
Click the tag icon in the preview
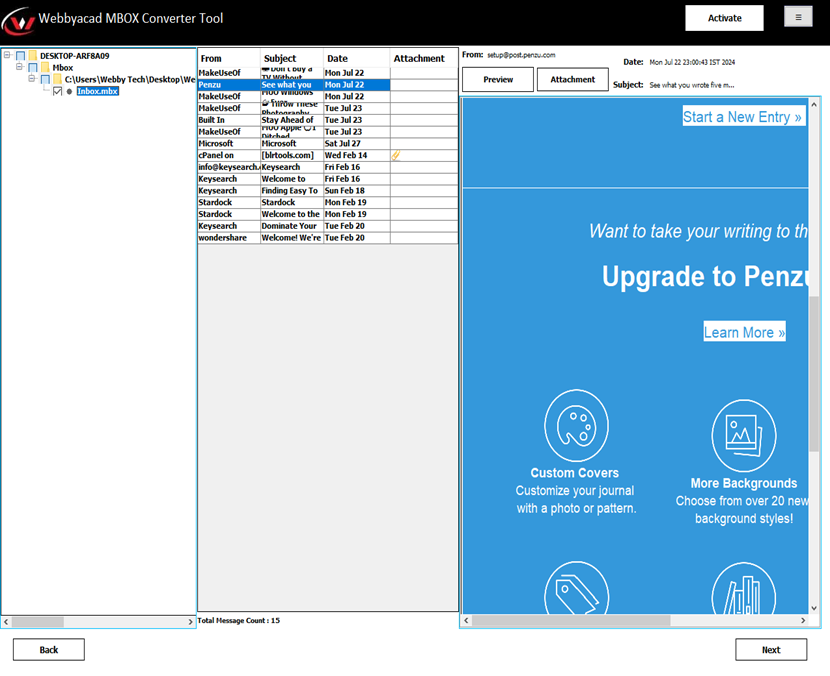(576, 589)
